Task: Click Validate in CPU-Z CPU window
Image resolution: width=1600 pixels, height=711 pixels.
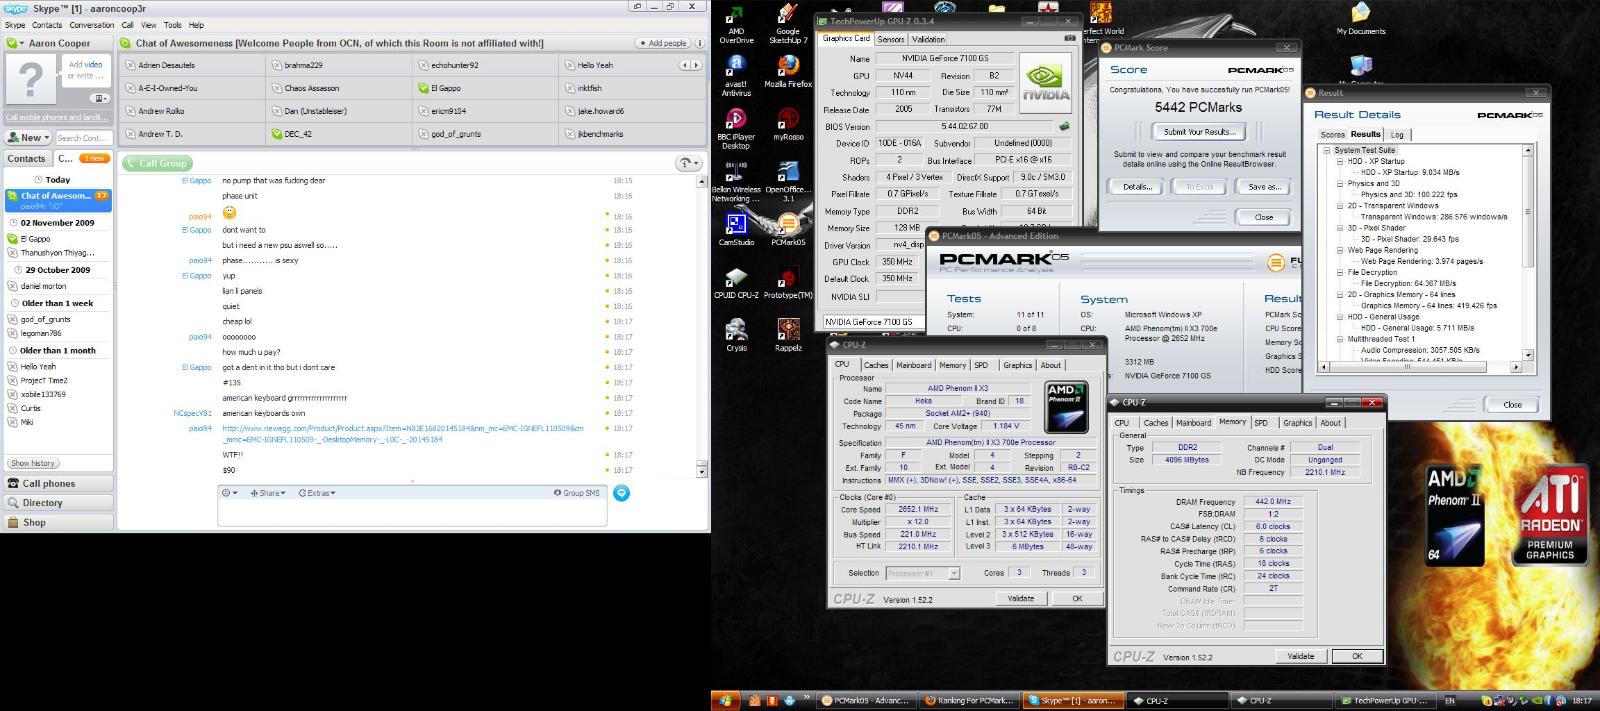Action: click(x=1020, y=598)
